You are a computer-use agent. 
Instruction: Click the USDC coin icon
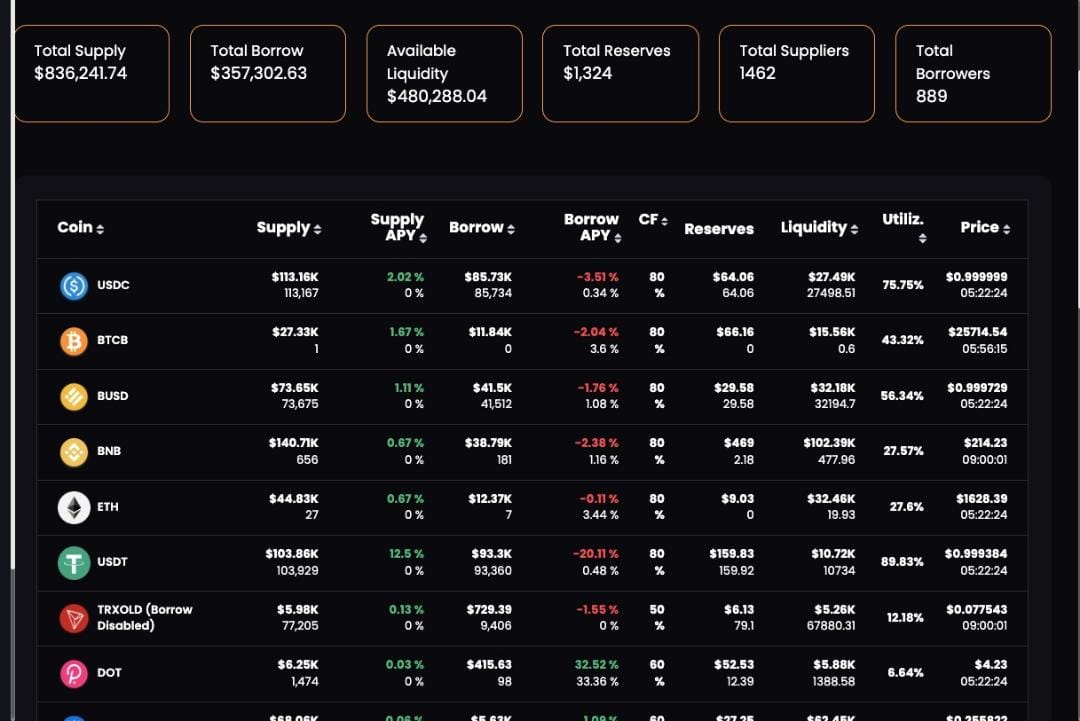72,285
